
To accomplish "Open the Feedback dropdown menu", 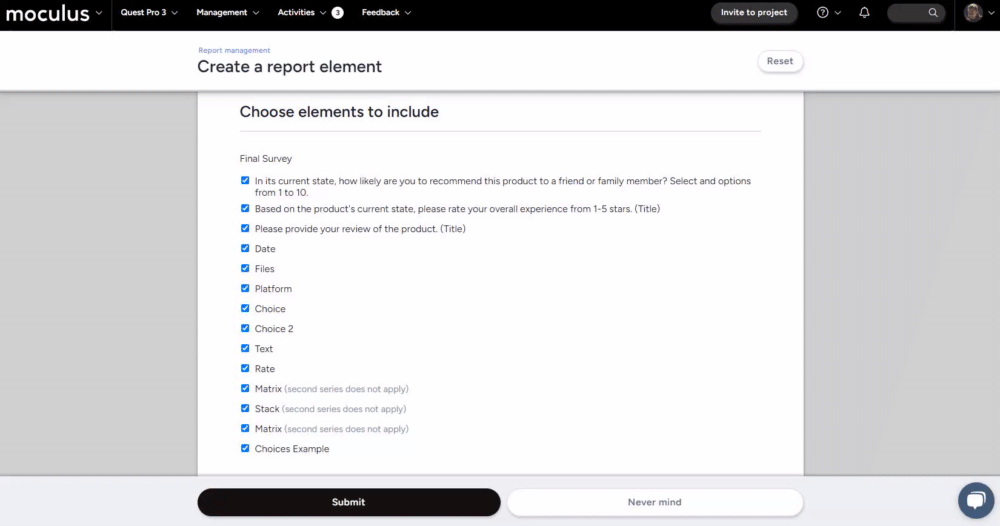I will click(386, 13).
